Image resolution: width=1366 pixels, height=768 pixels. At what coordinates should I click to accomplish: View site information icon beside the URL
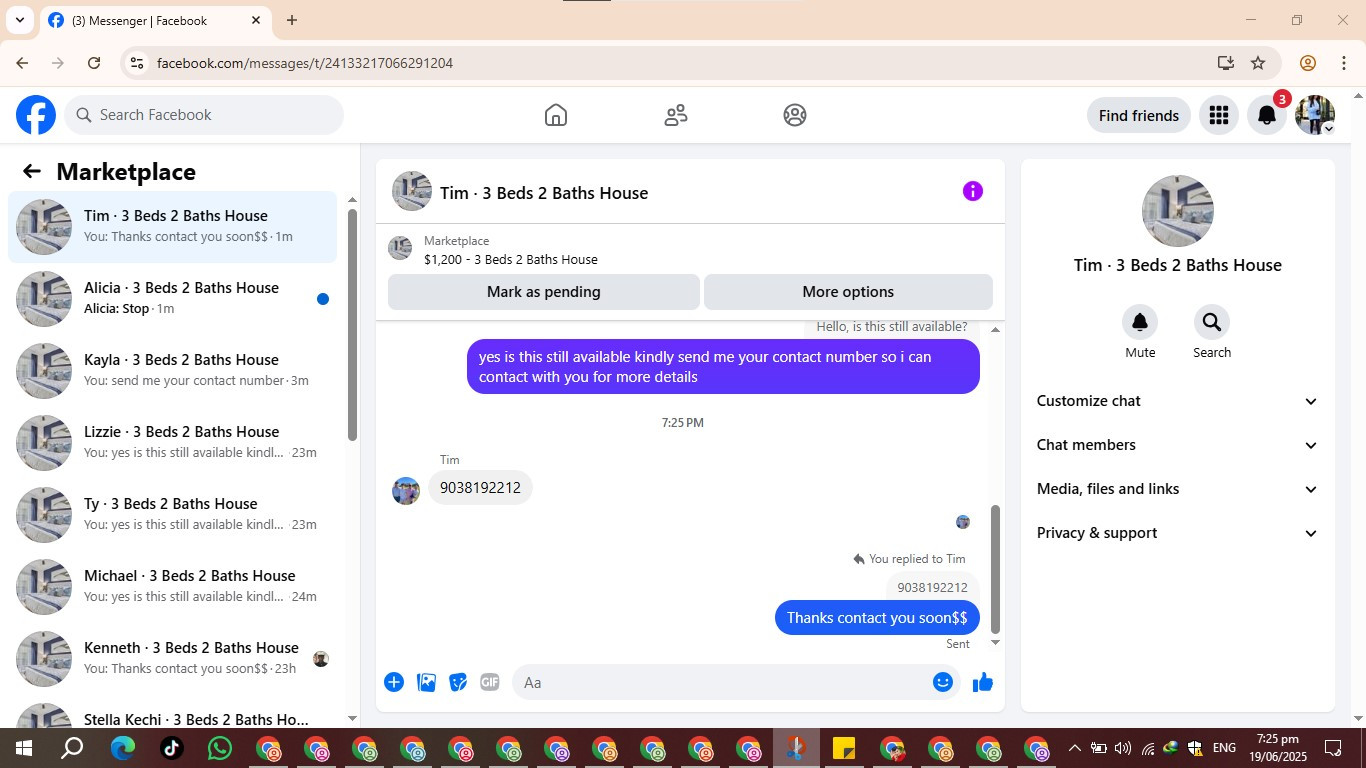click(x=137, y=63)
